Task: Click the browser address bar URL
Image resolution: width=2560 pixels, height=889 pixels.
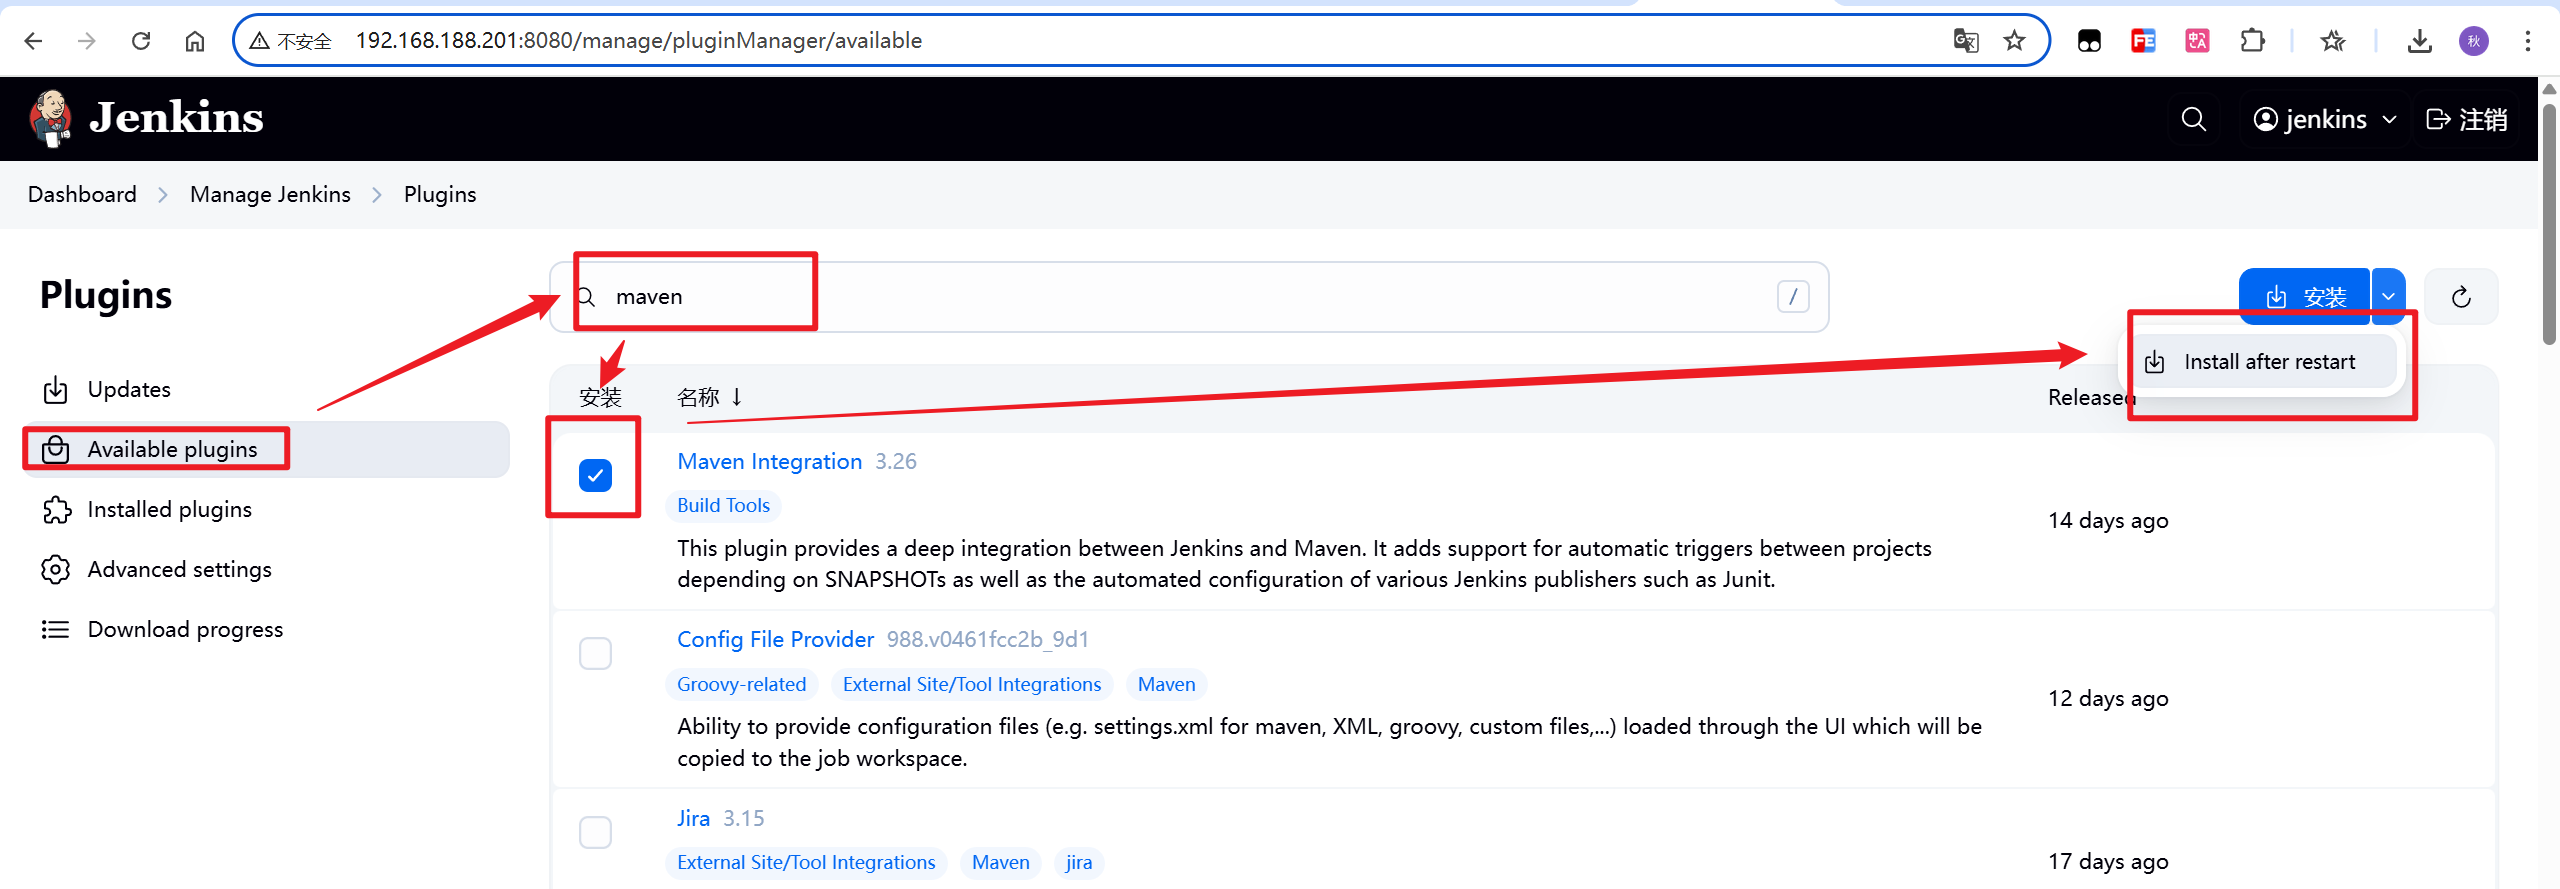Action: pyautogui.click(x=638, y=41)
